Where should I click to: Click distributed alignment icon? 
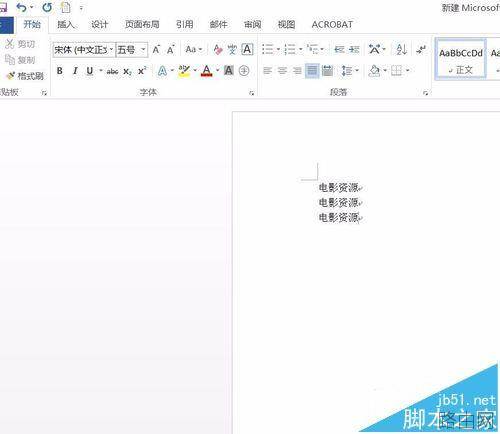327,71
